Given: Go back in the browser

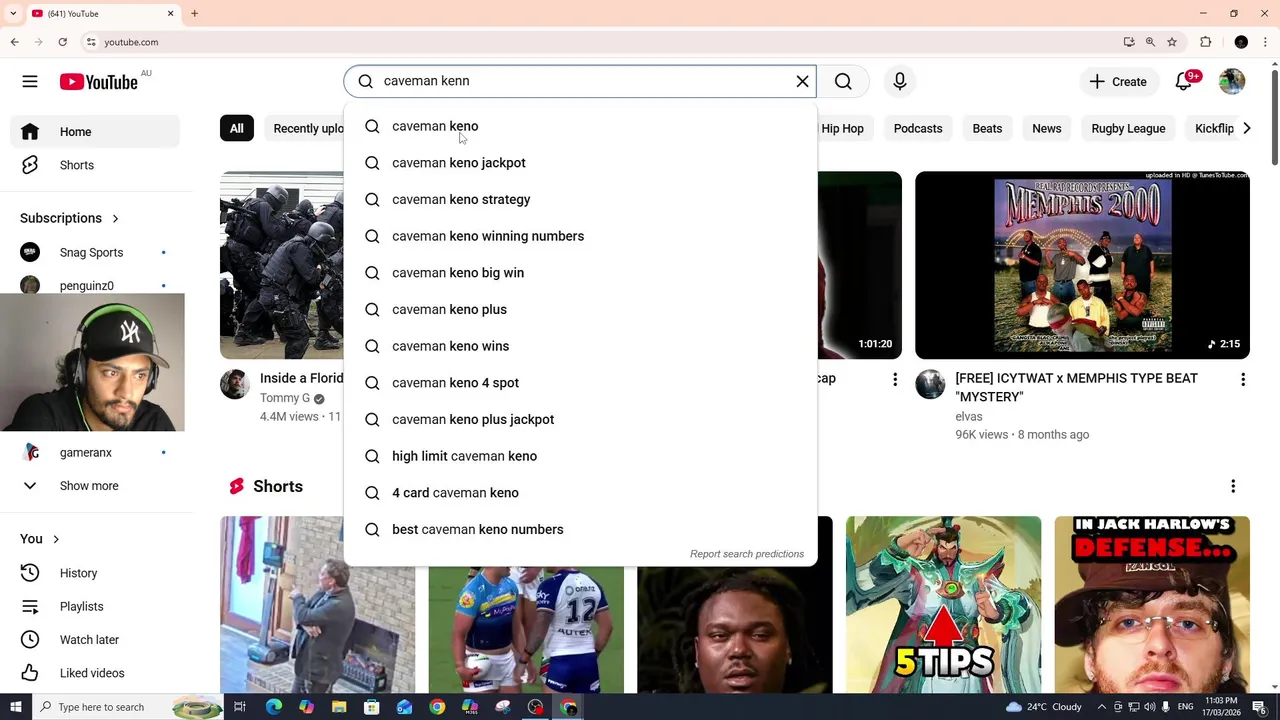Looking at the screenshot, I should coord(15,42).
